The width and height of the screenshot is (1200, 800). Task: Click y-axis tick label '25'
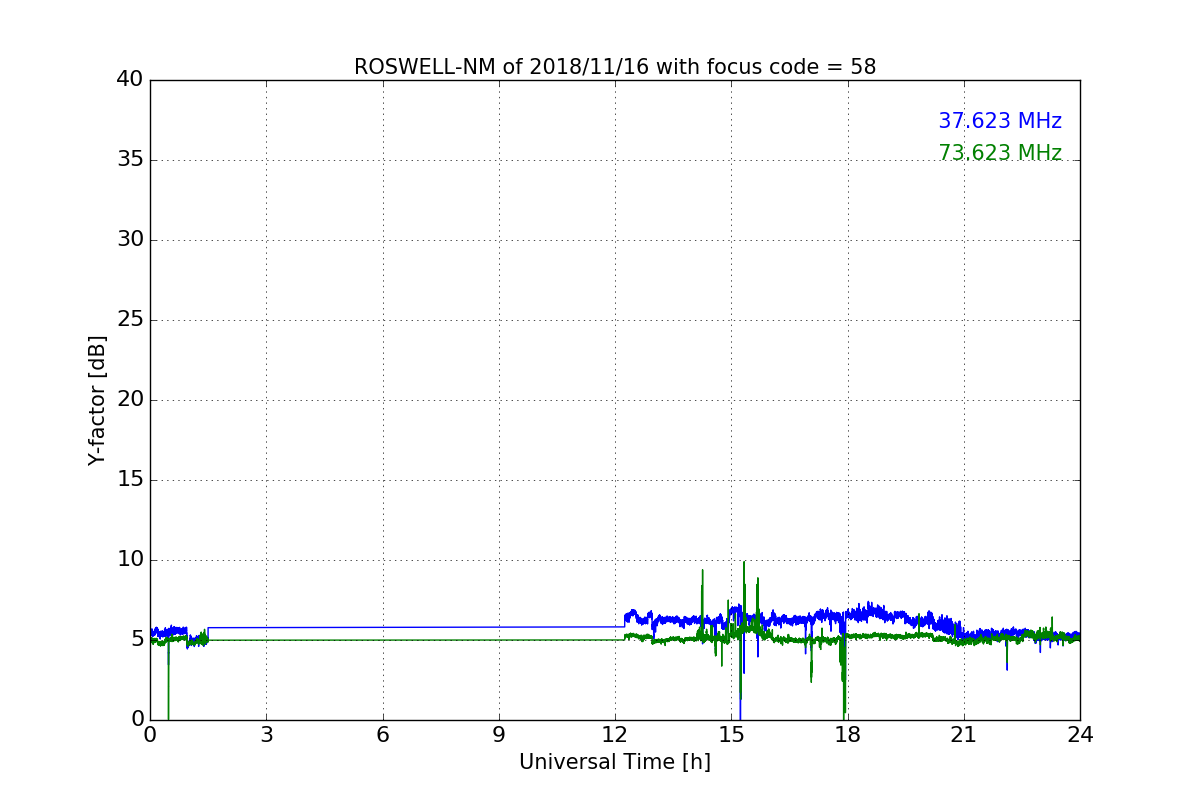[x=130, y=320]
